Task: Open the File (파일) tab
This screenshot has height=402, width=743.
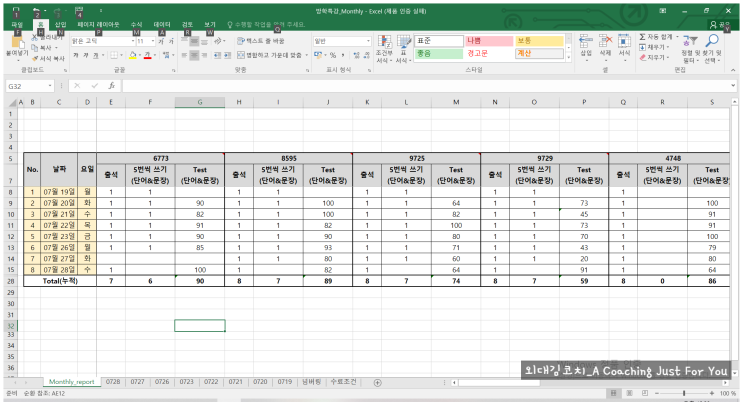Action: 17,25
